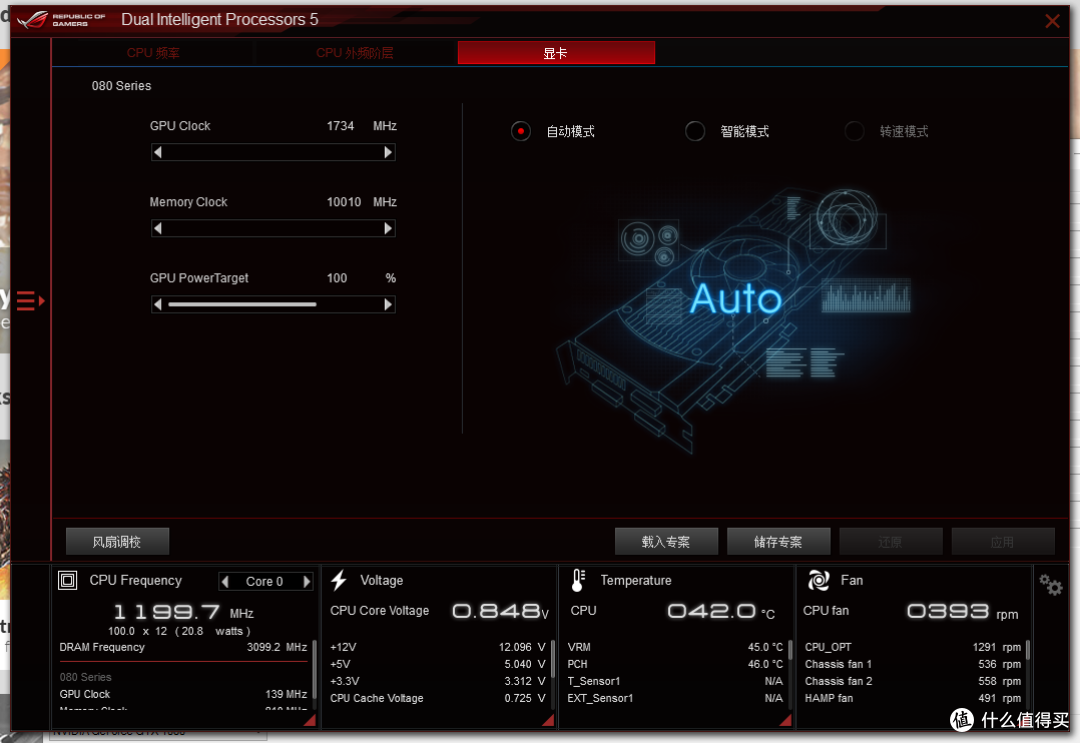1080x743 pixels.
Task: Click the Chassis fan 1 row
Action: (x=913, y=664)
